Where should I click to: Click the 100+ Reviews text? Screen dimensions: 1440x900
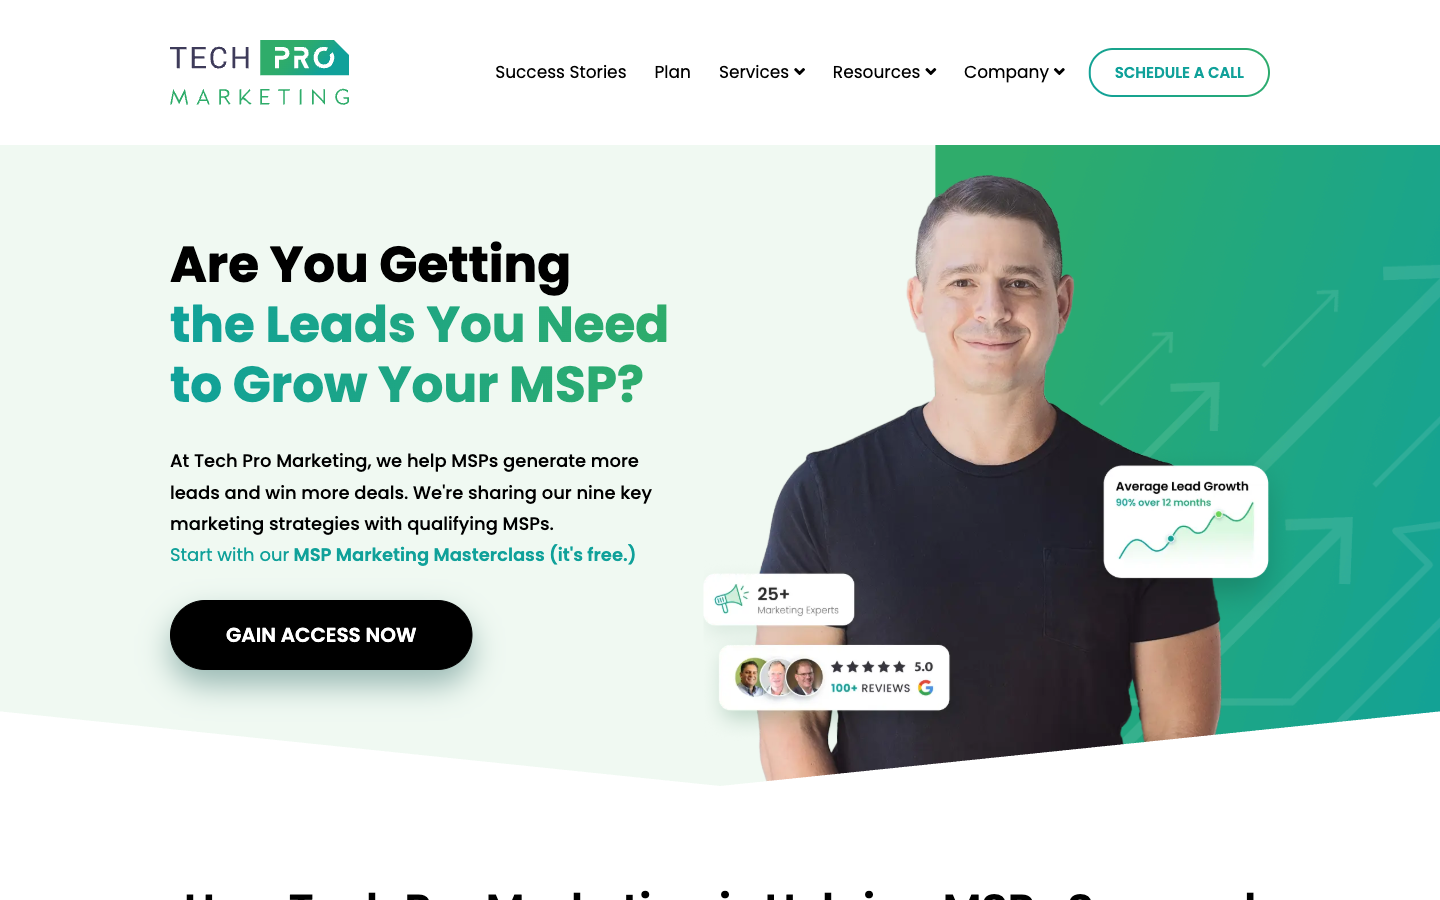point(870,688)
